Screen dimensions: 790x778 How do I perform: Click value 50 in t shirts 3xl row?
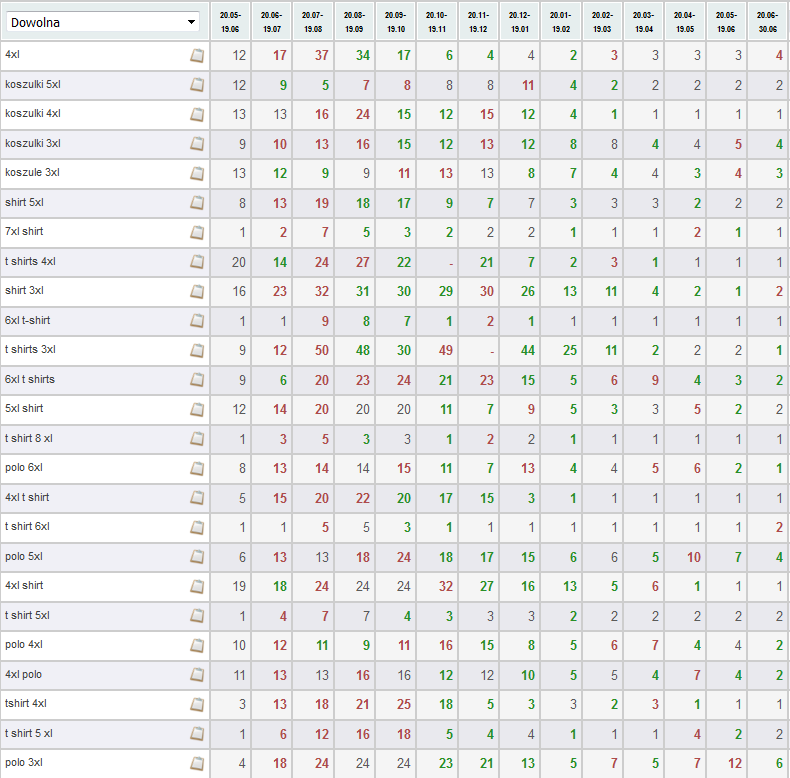click(x=321, y=350)
